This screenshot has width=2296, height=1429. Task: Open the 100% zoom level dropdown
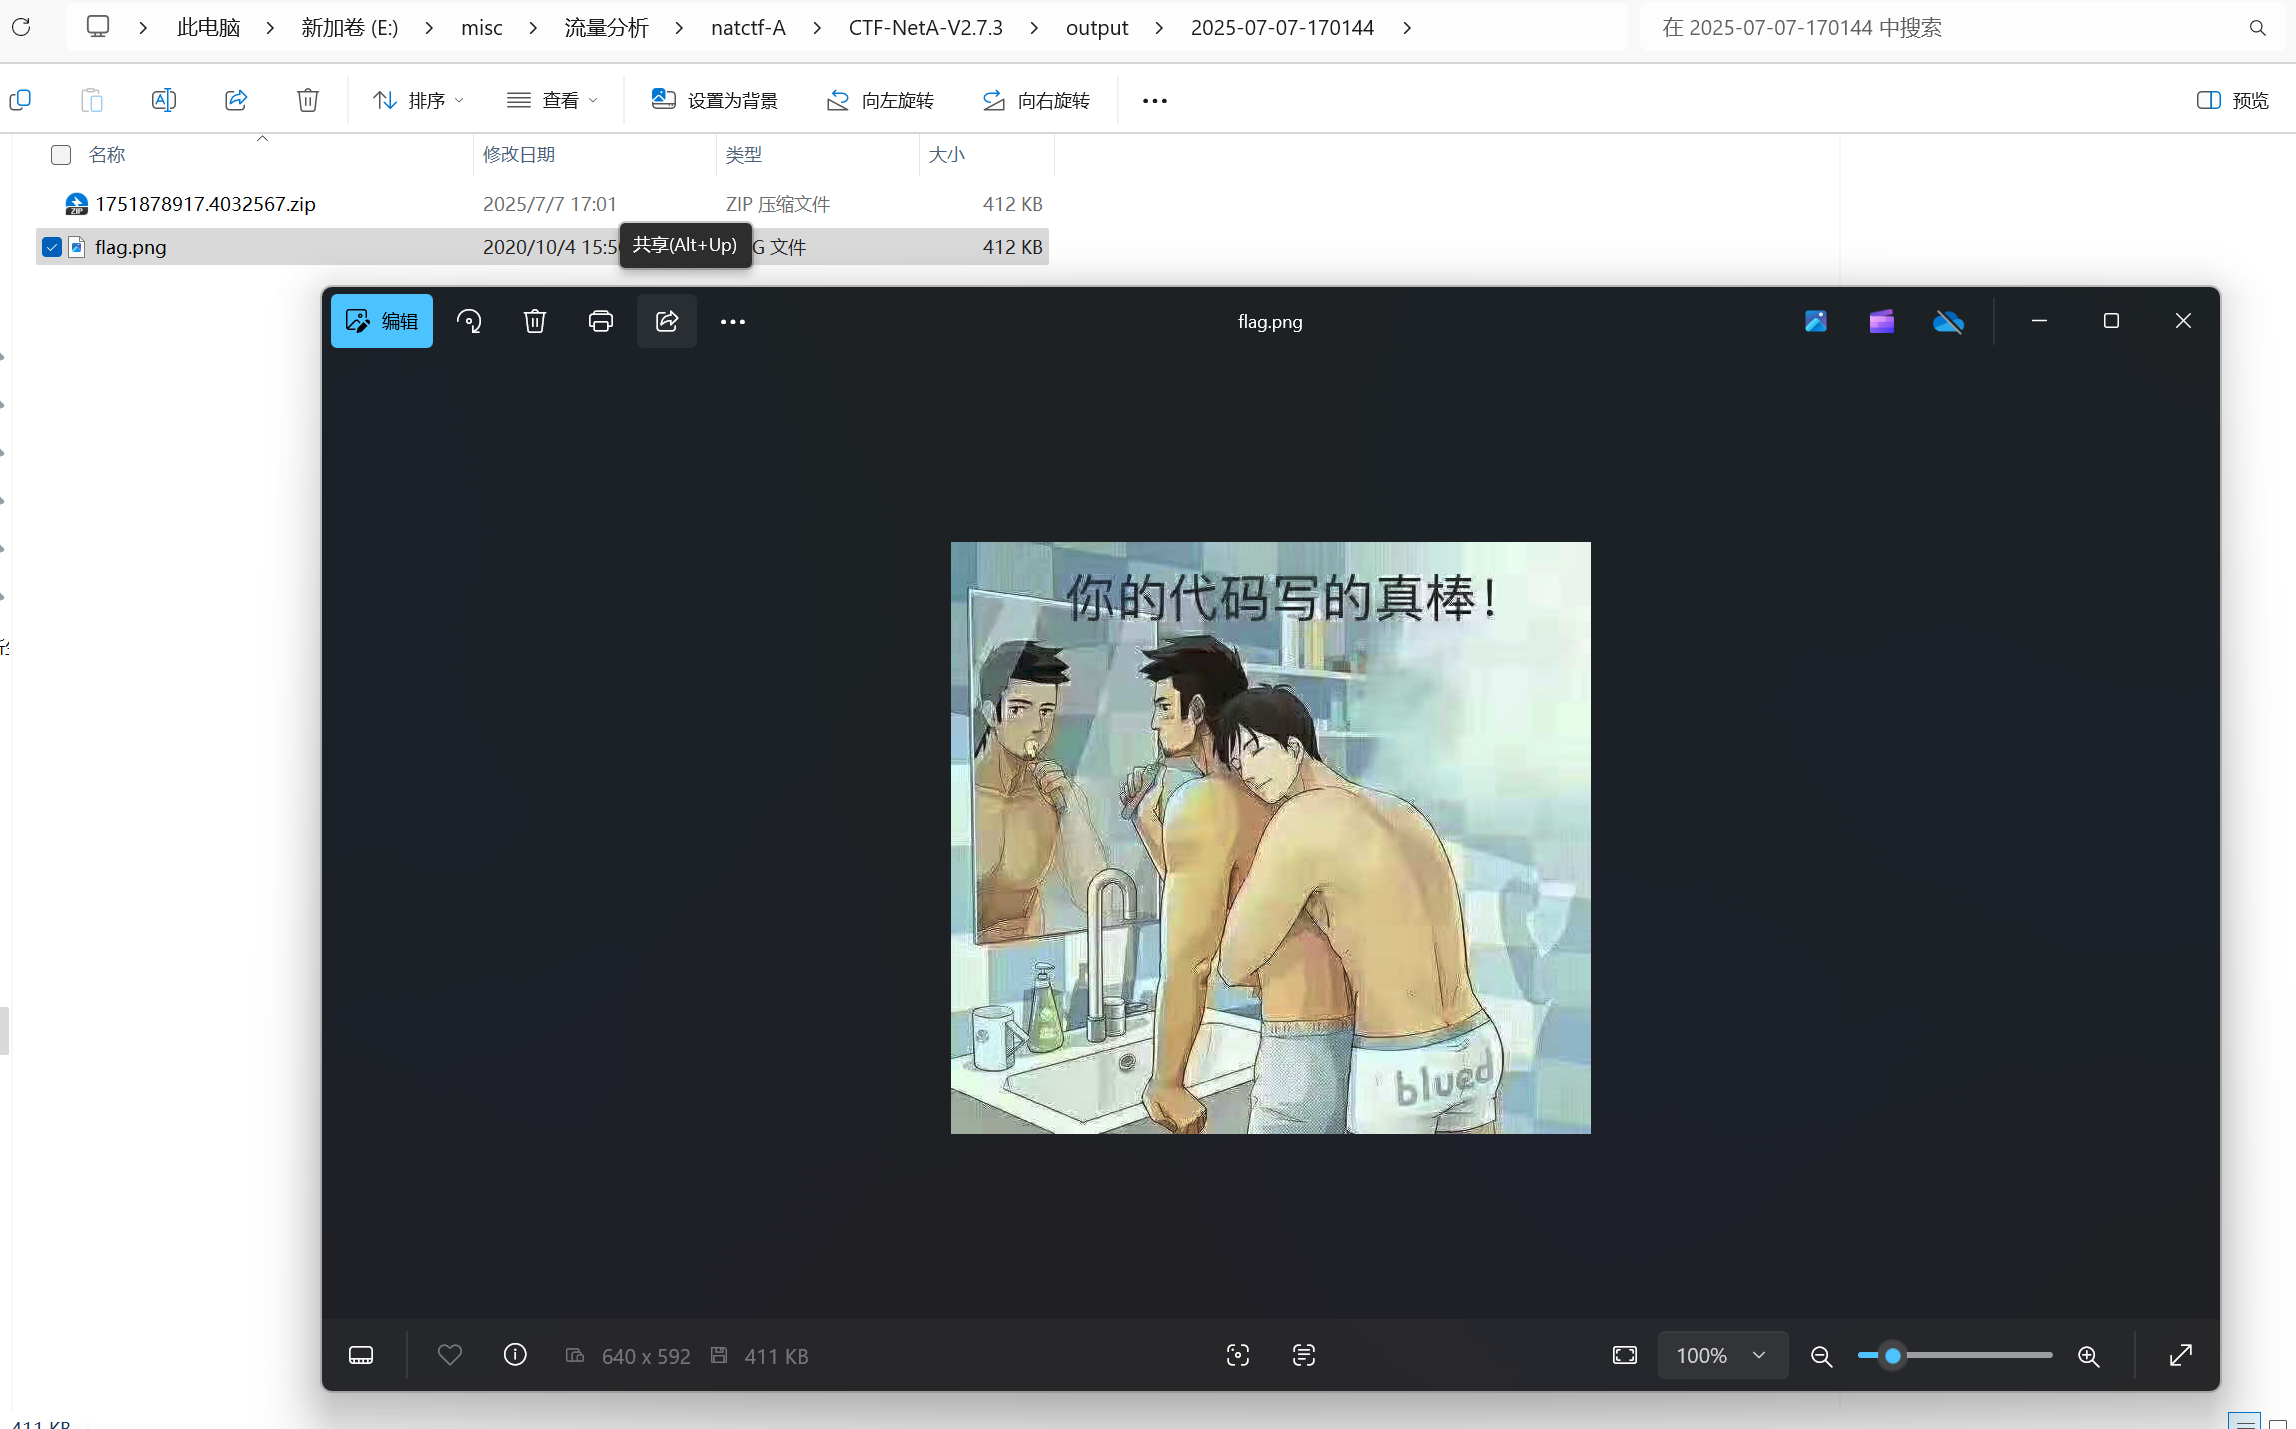coord(1723,1355)
